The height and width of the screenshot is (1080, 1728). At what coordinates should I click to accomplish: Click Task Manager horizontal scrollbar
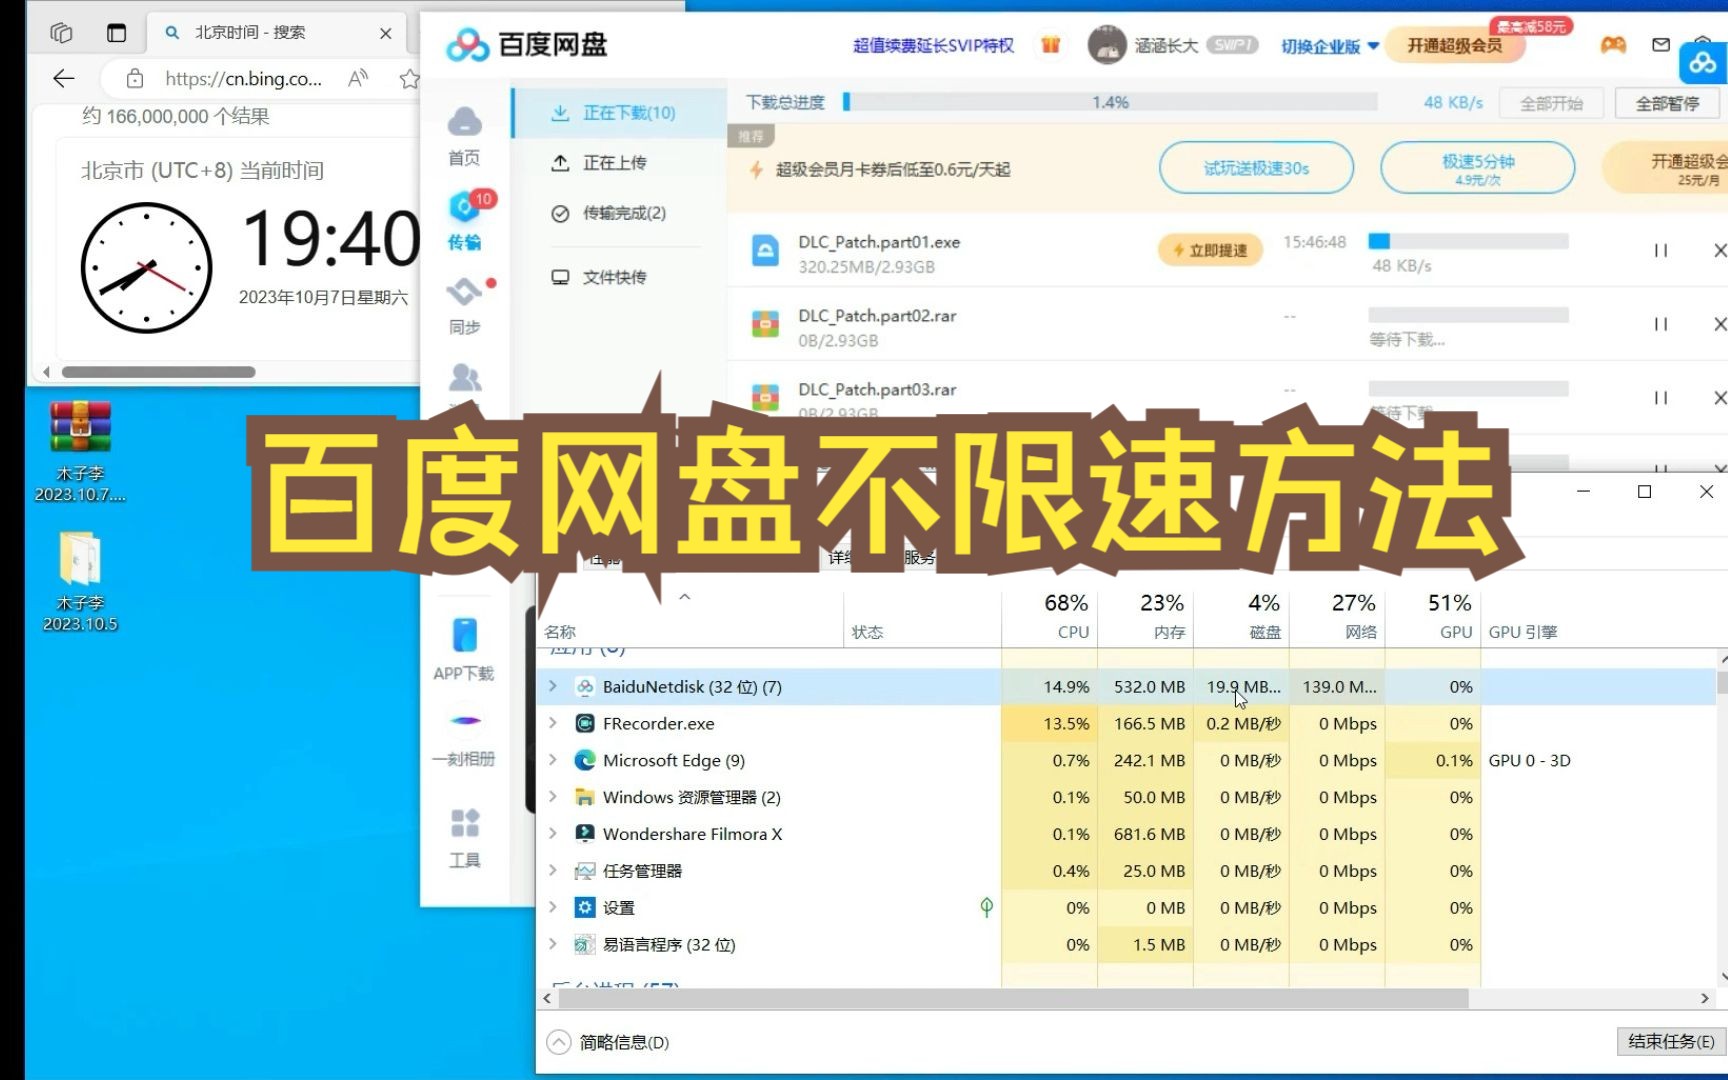pyautogui.click(x=1012, y=998)
